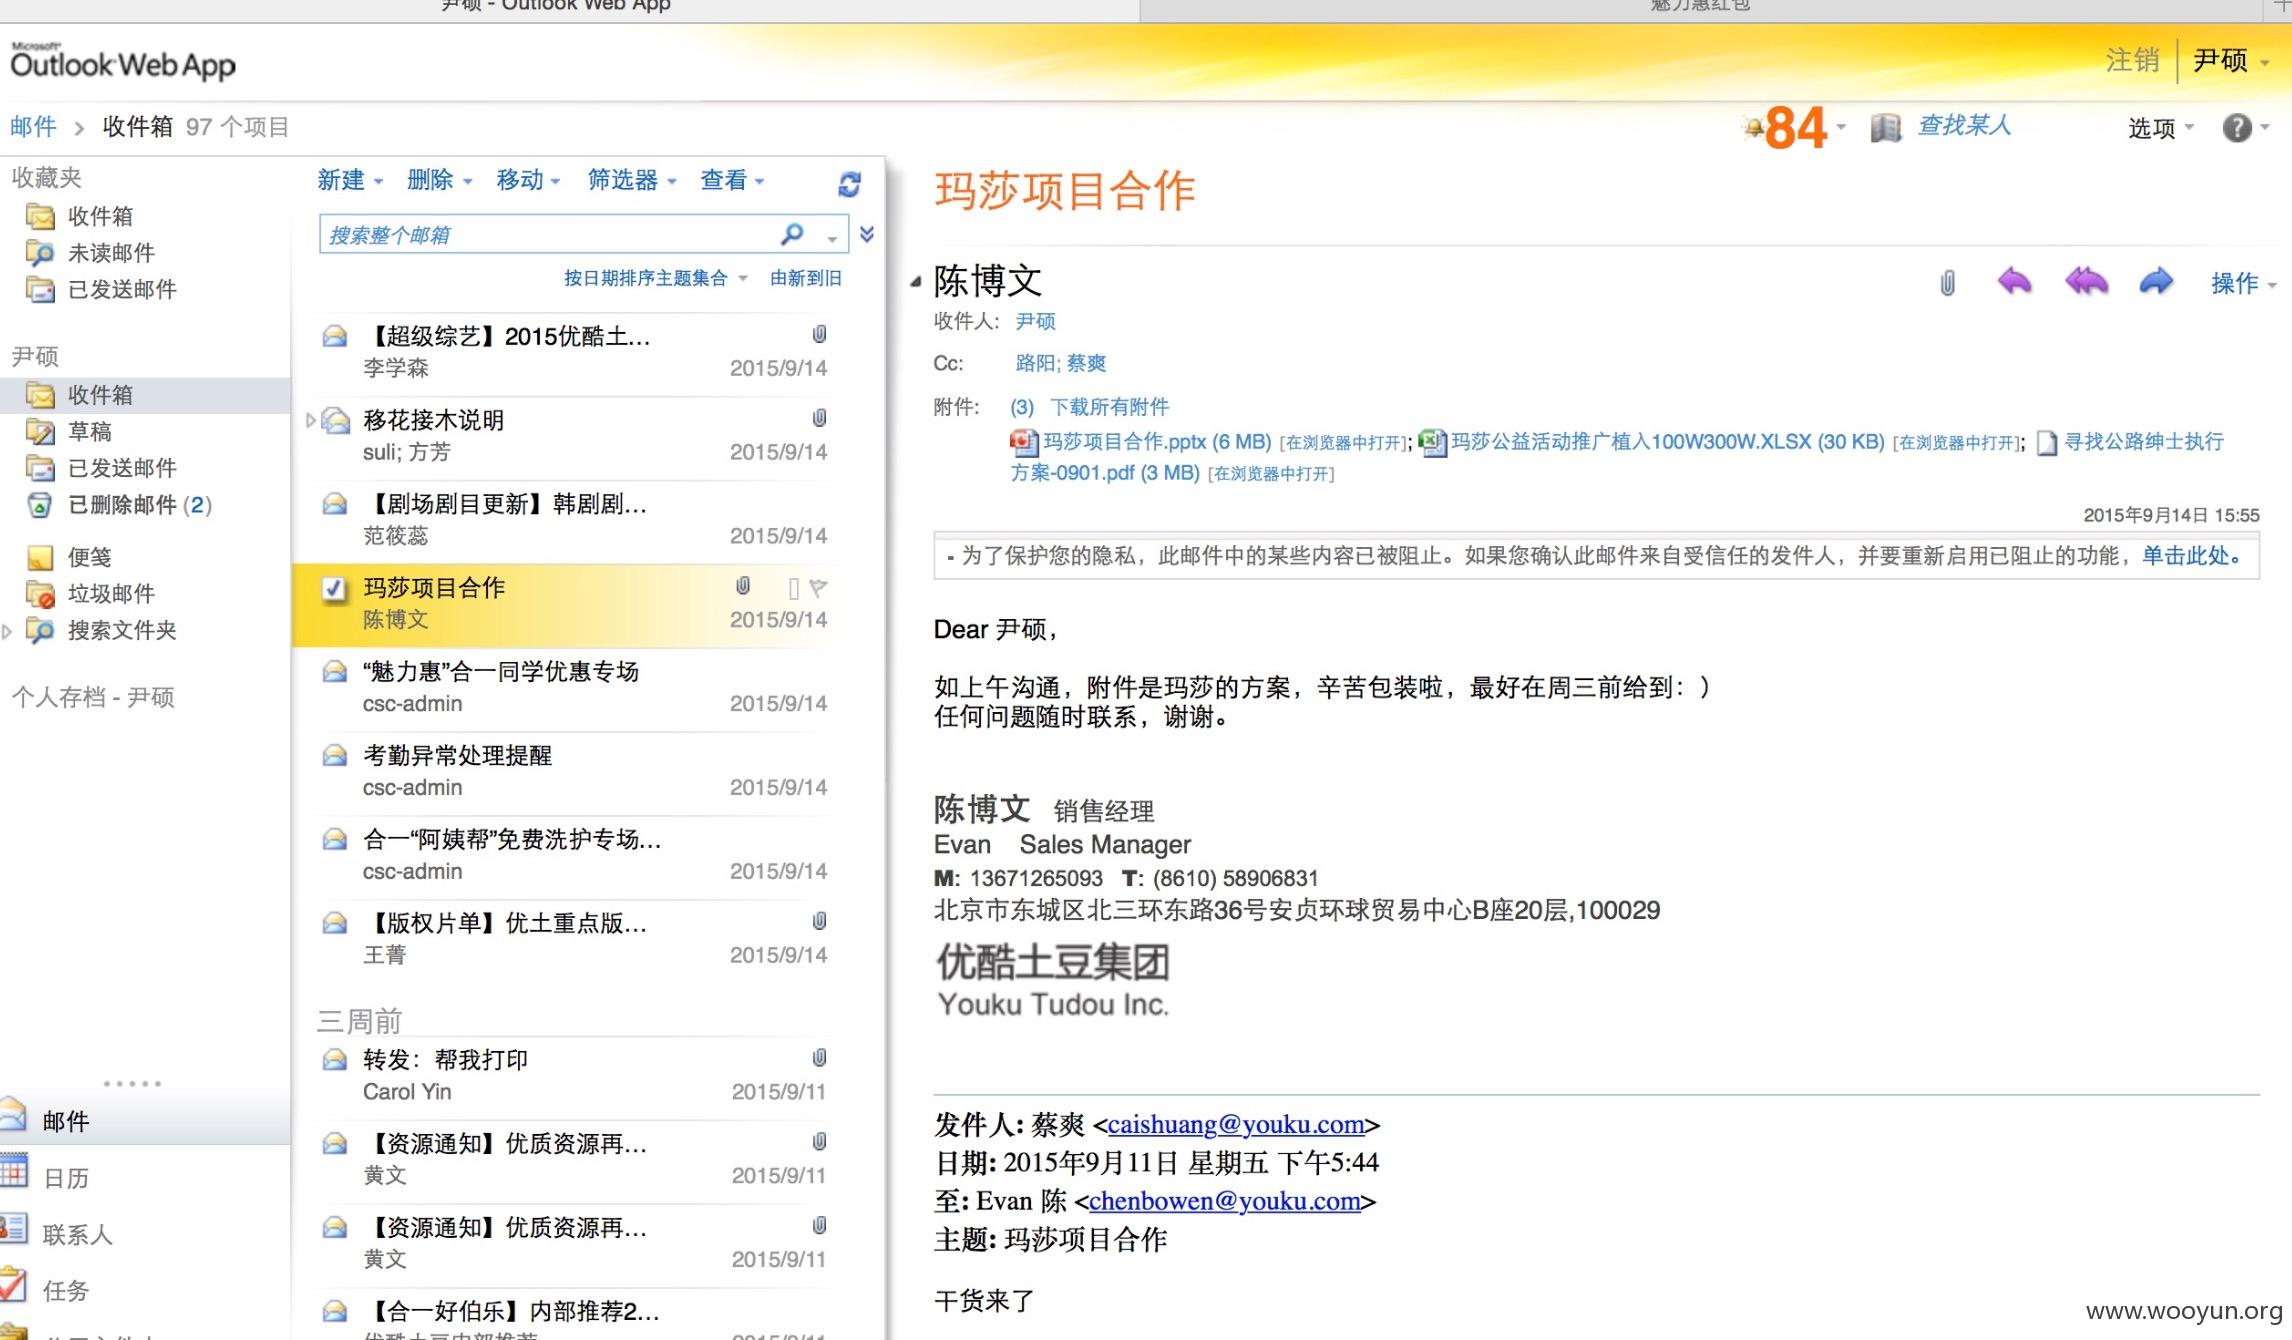
Task: Click the Reply All double-arrow icon
Action: 2086,282
